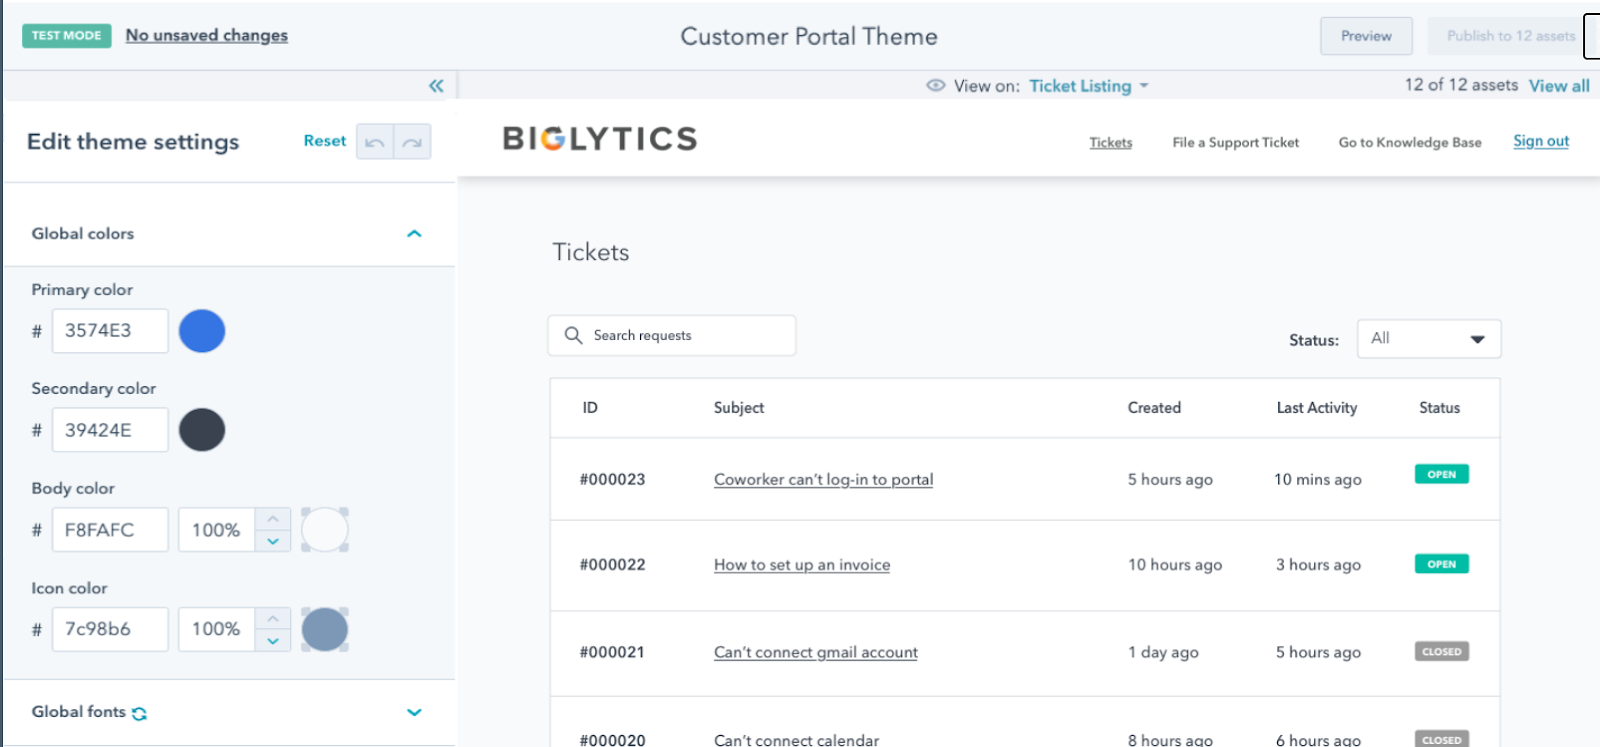The image size is (1600, 747).
Task: Open ticket Can't connect gmail account
Action: pos(816,652)
